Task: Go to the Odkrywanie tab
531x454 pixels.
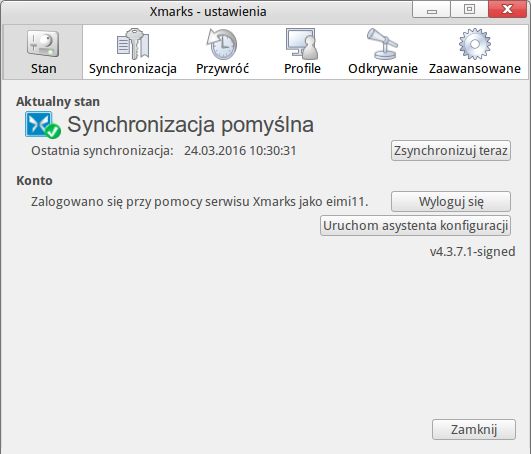Action: (x=382, y=52)
